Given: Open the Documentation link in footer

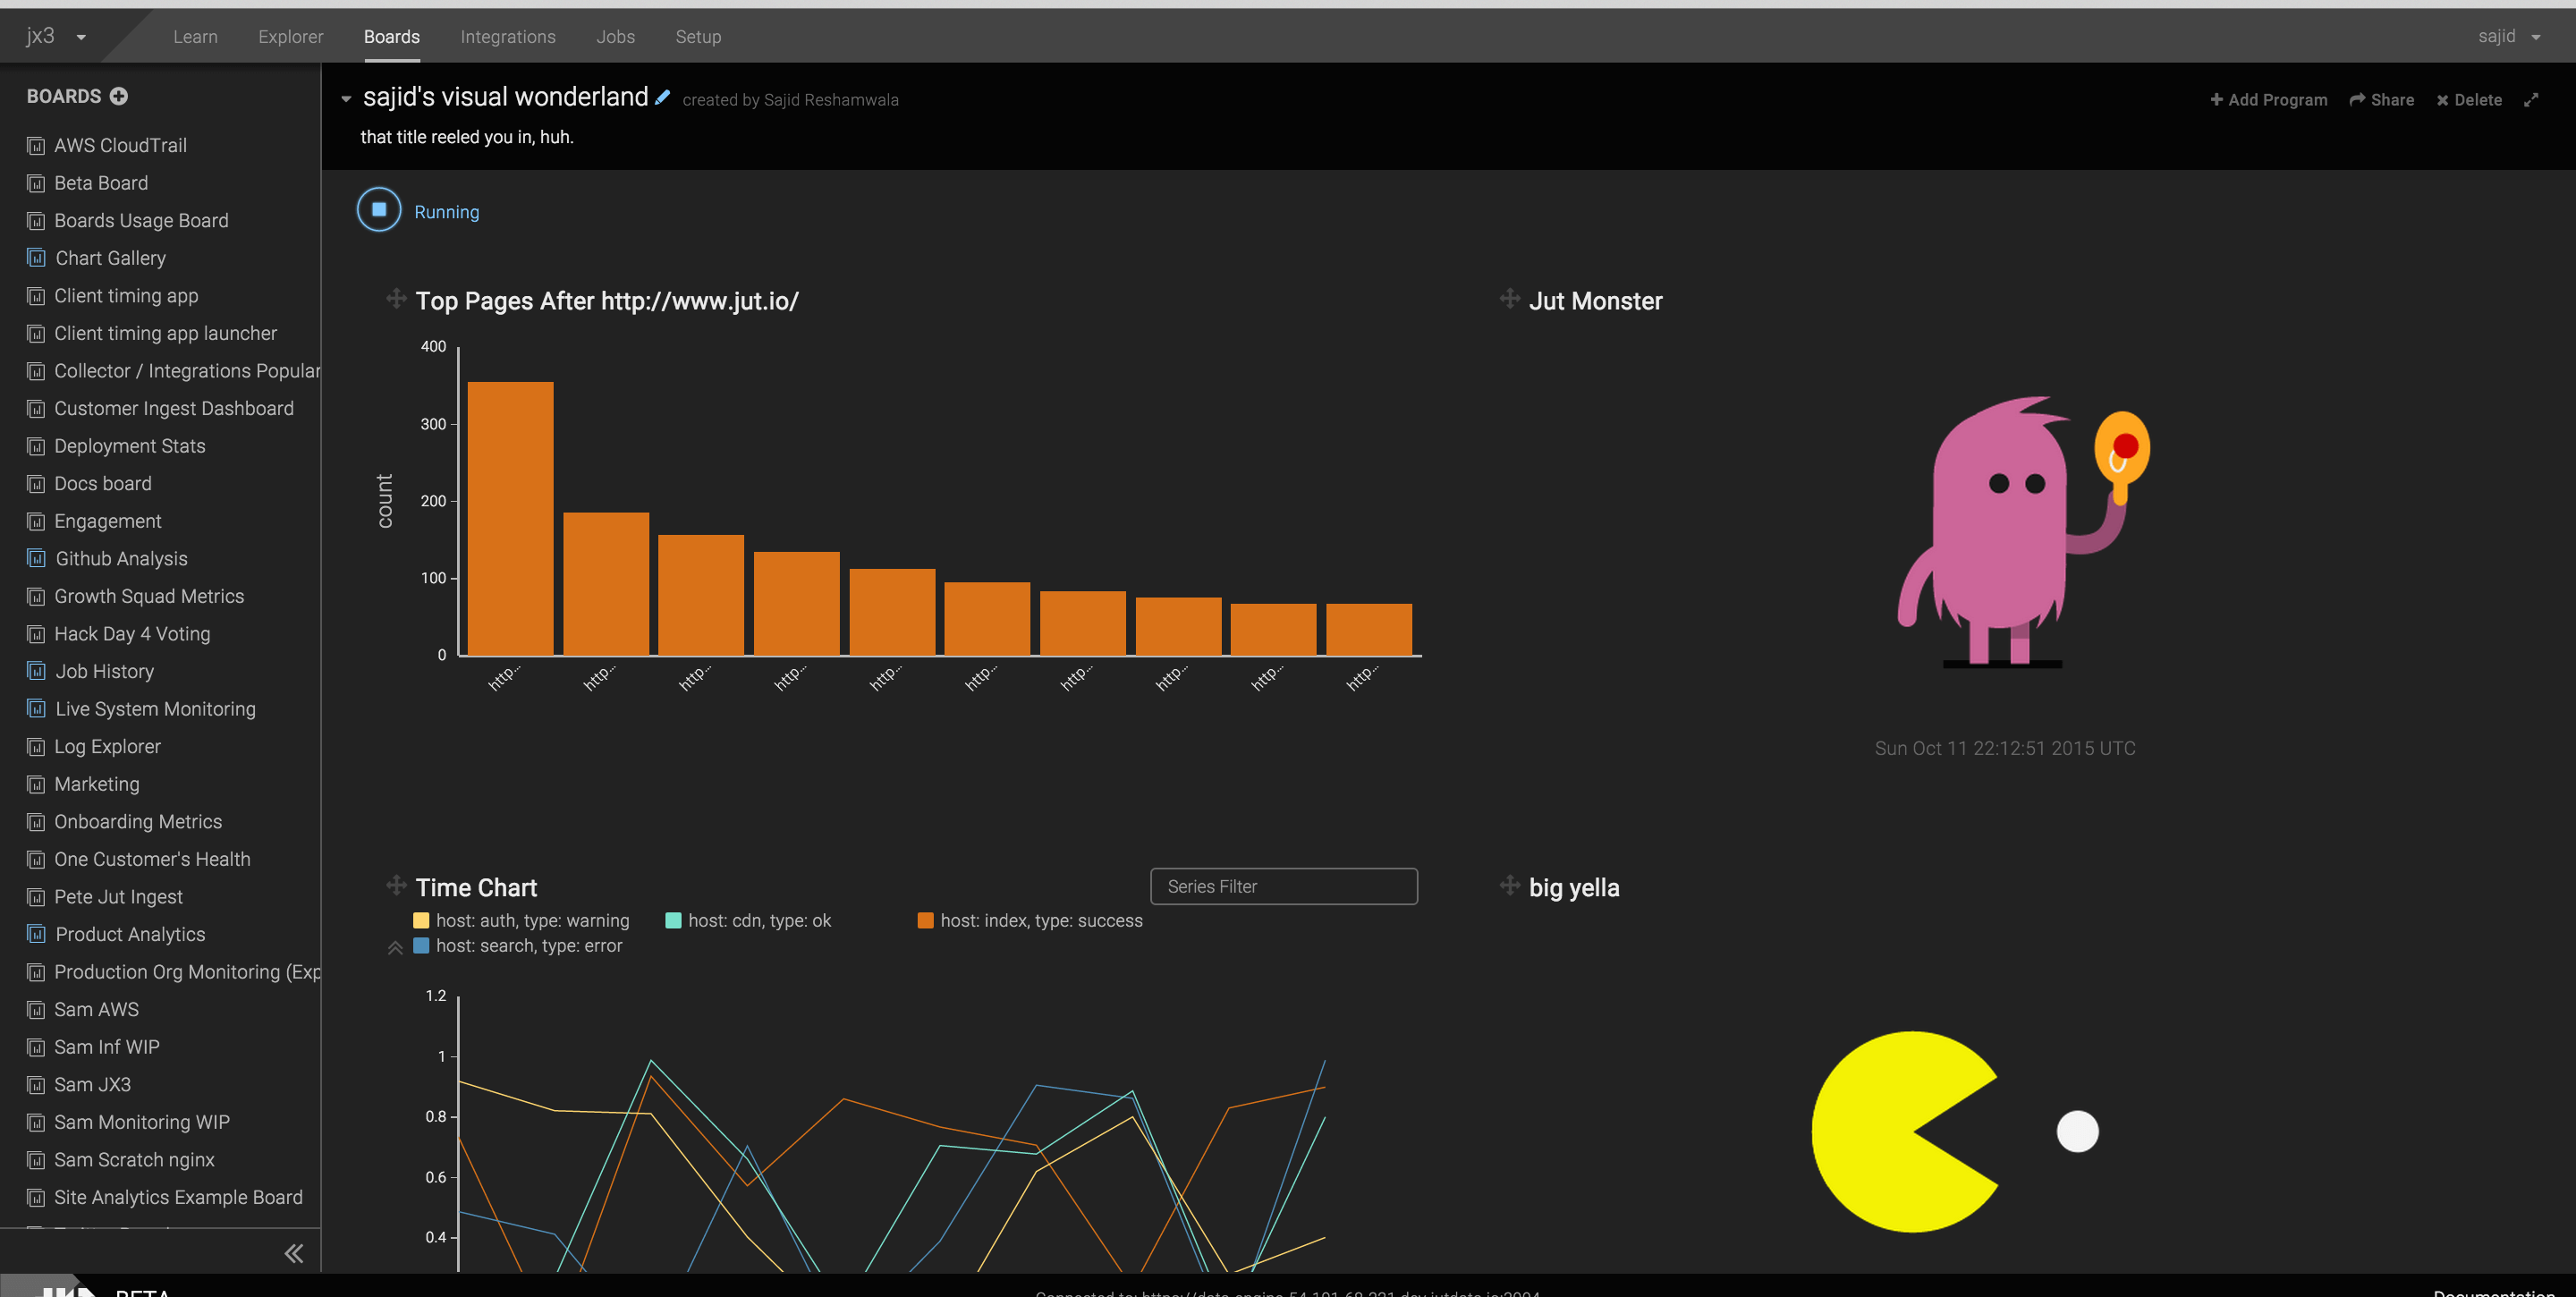Looking at the screenshot, I should click(2494, 1292).
